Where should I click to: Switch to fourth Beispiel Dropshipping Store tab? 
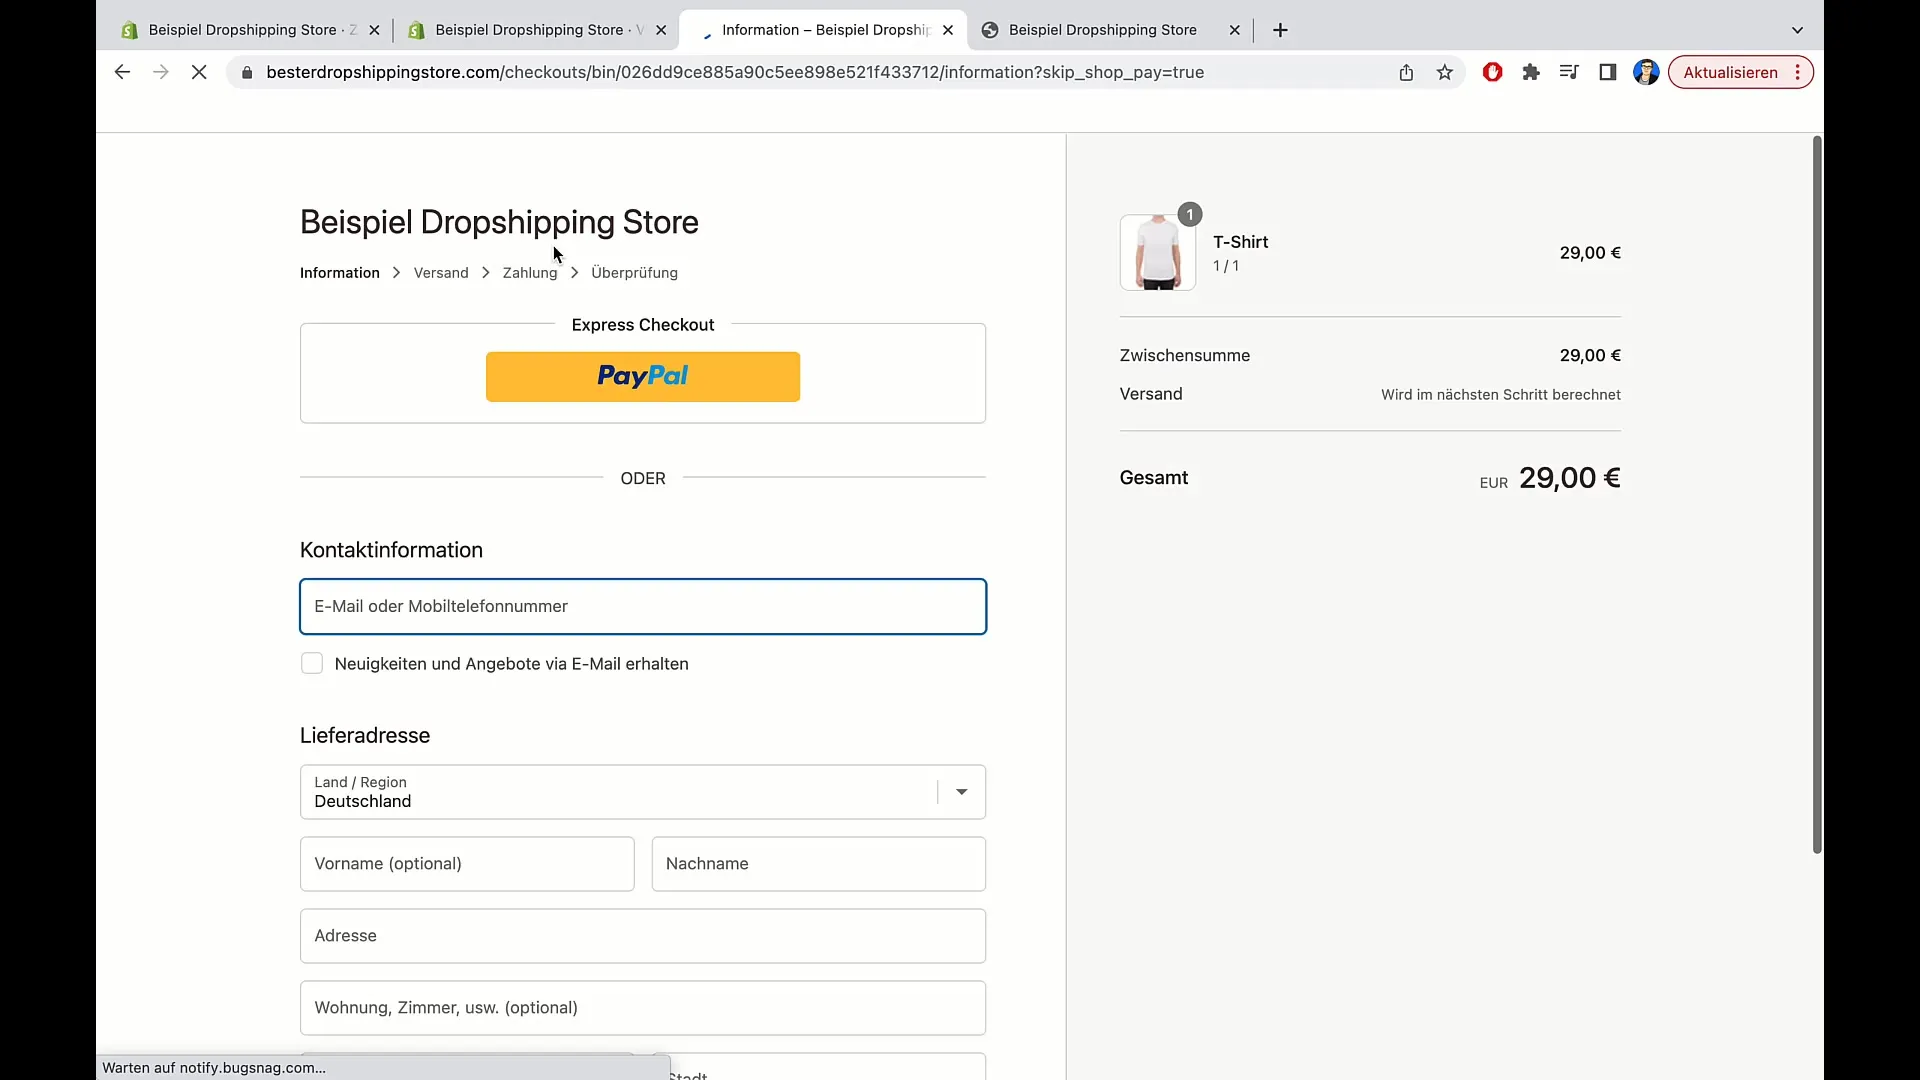point(1110,30)
